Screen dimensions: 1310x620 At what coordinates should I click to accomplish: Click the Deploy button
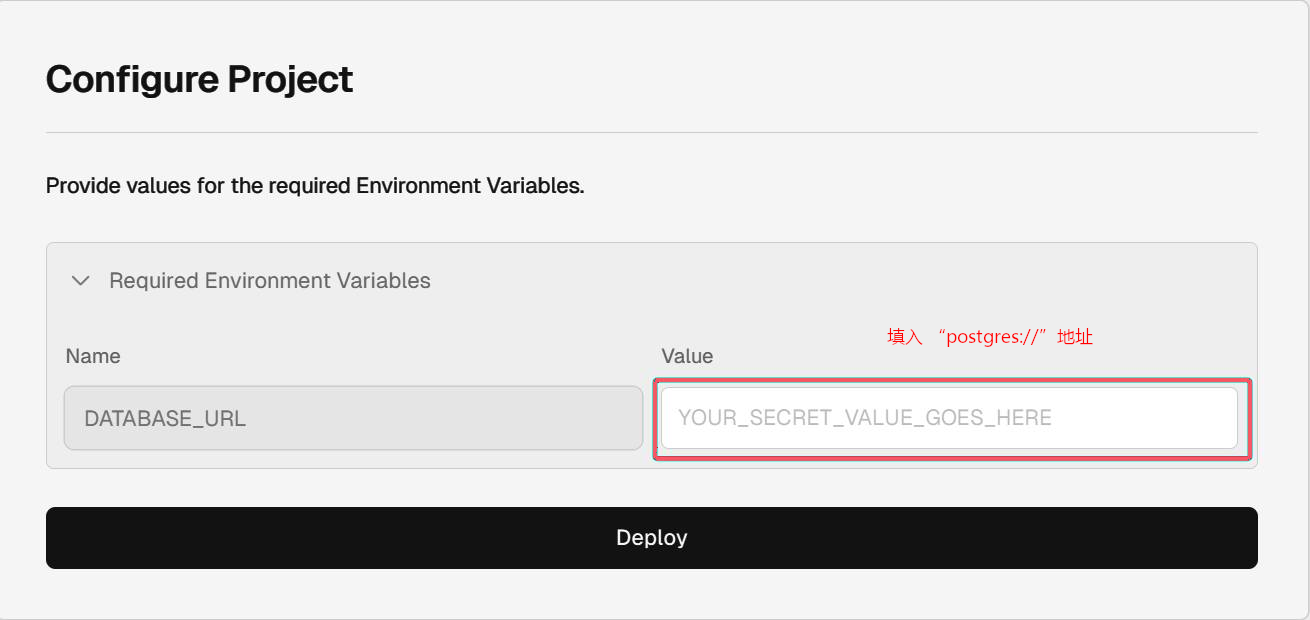[652, 538]
